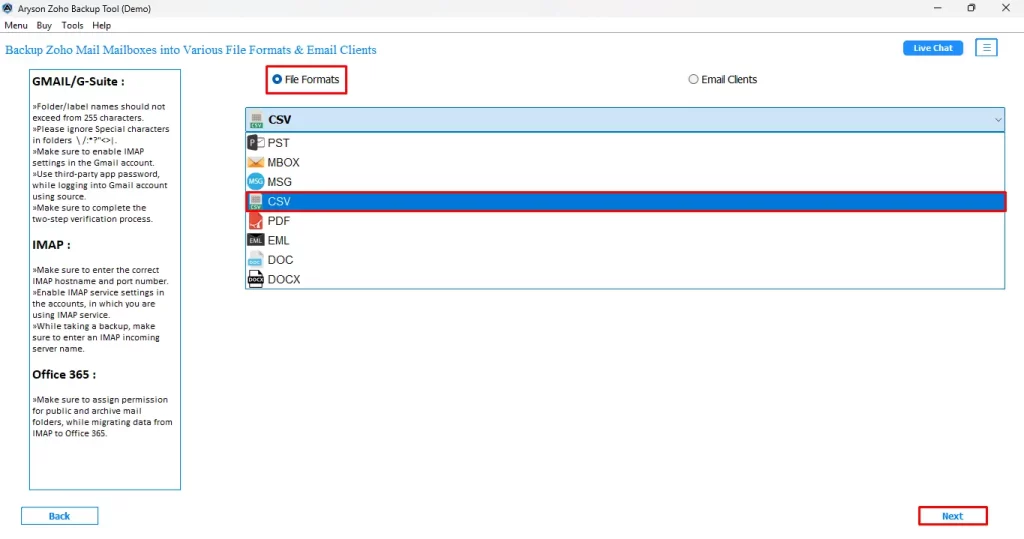
Task: Open the Buy menu
Action: pos(44,25)
